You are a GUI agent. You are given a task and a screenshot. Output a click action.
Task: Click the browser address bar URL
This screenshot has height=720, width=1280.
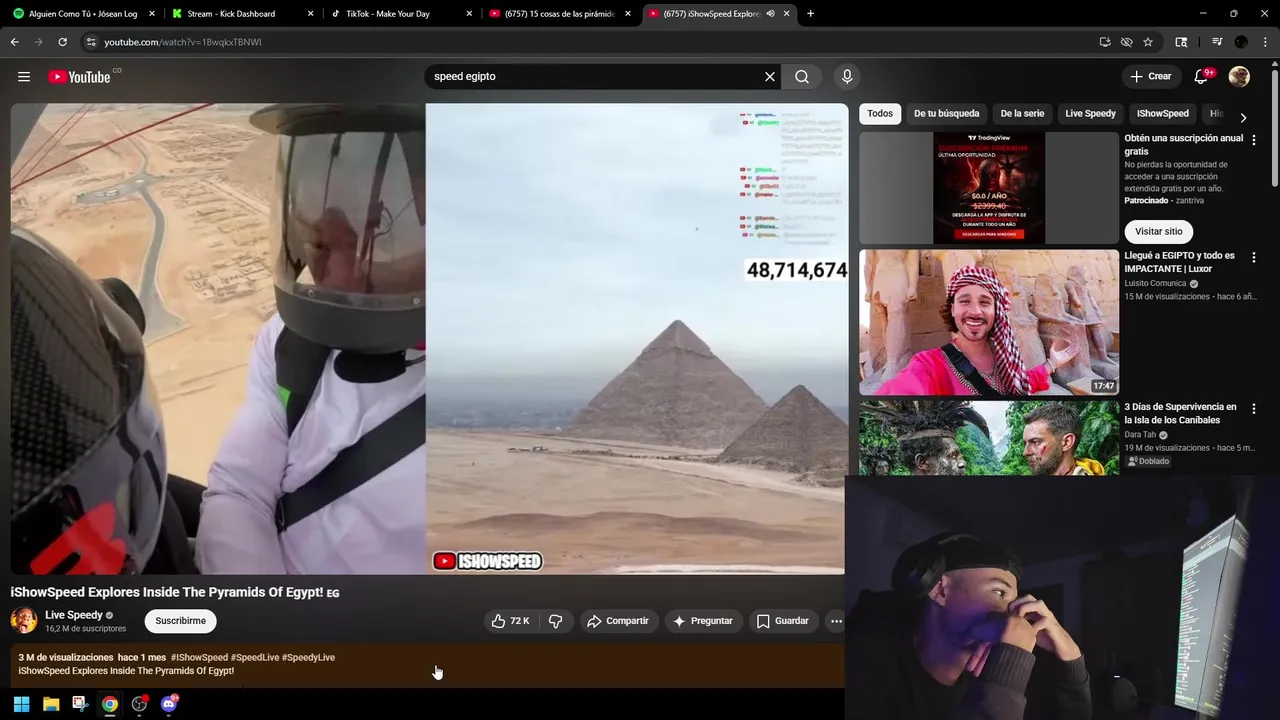tap(183, 42)
